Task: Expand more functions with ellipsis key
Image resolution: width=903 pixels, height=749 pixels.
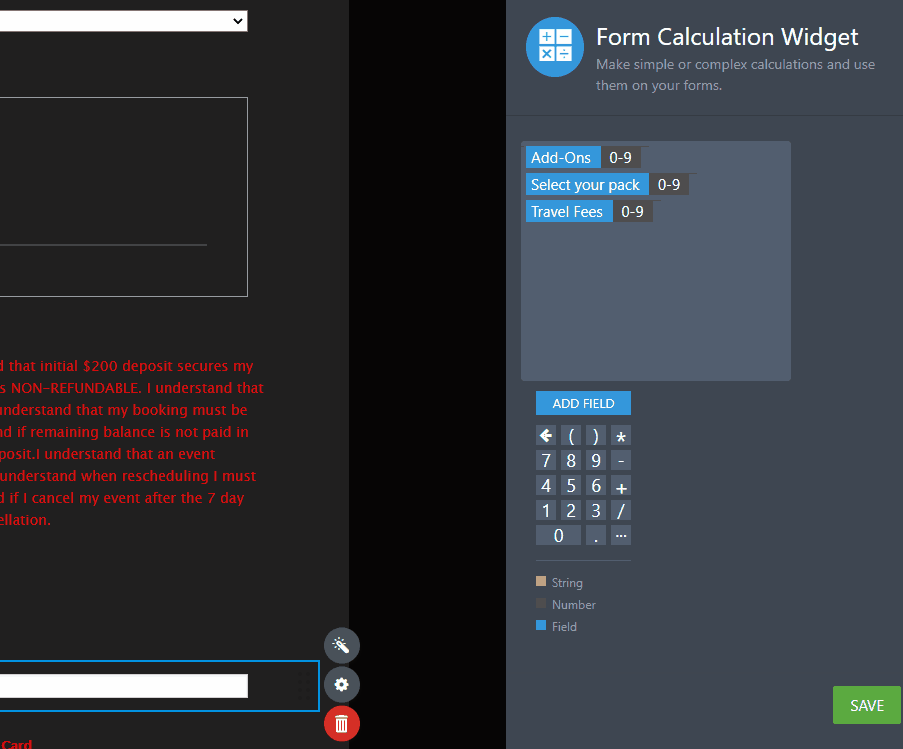Action: click(621, 535)
